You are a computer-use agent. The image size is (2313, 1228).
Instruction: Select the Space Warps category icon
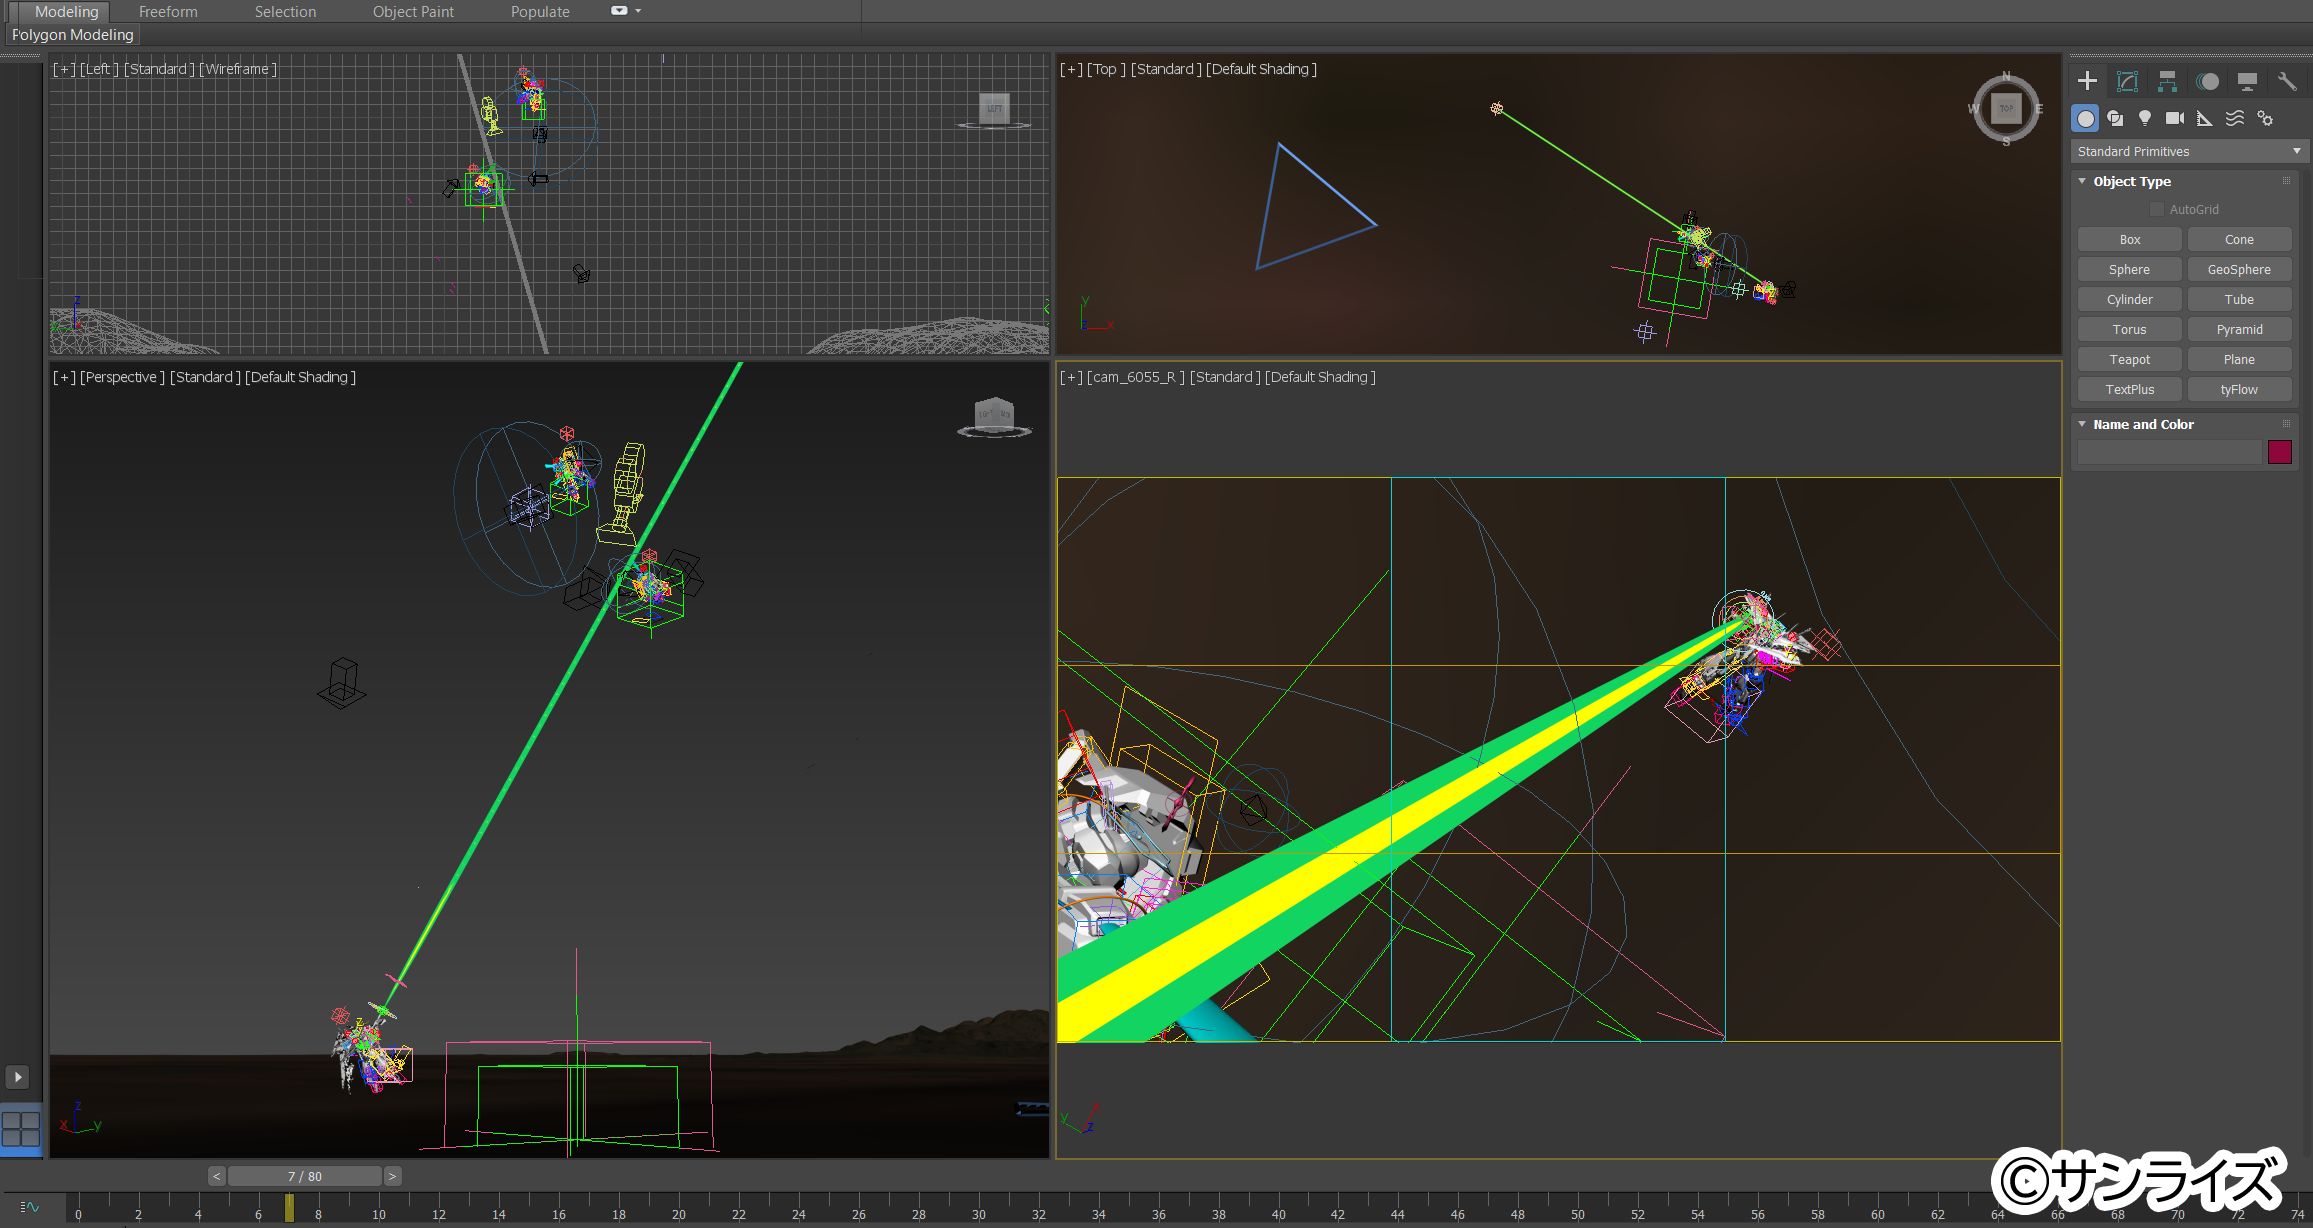(x=2235, y=118)
